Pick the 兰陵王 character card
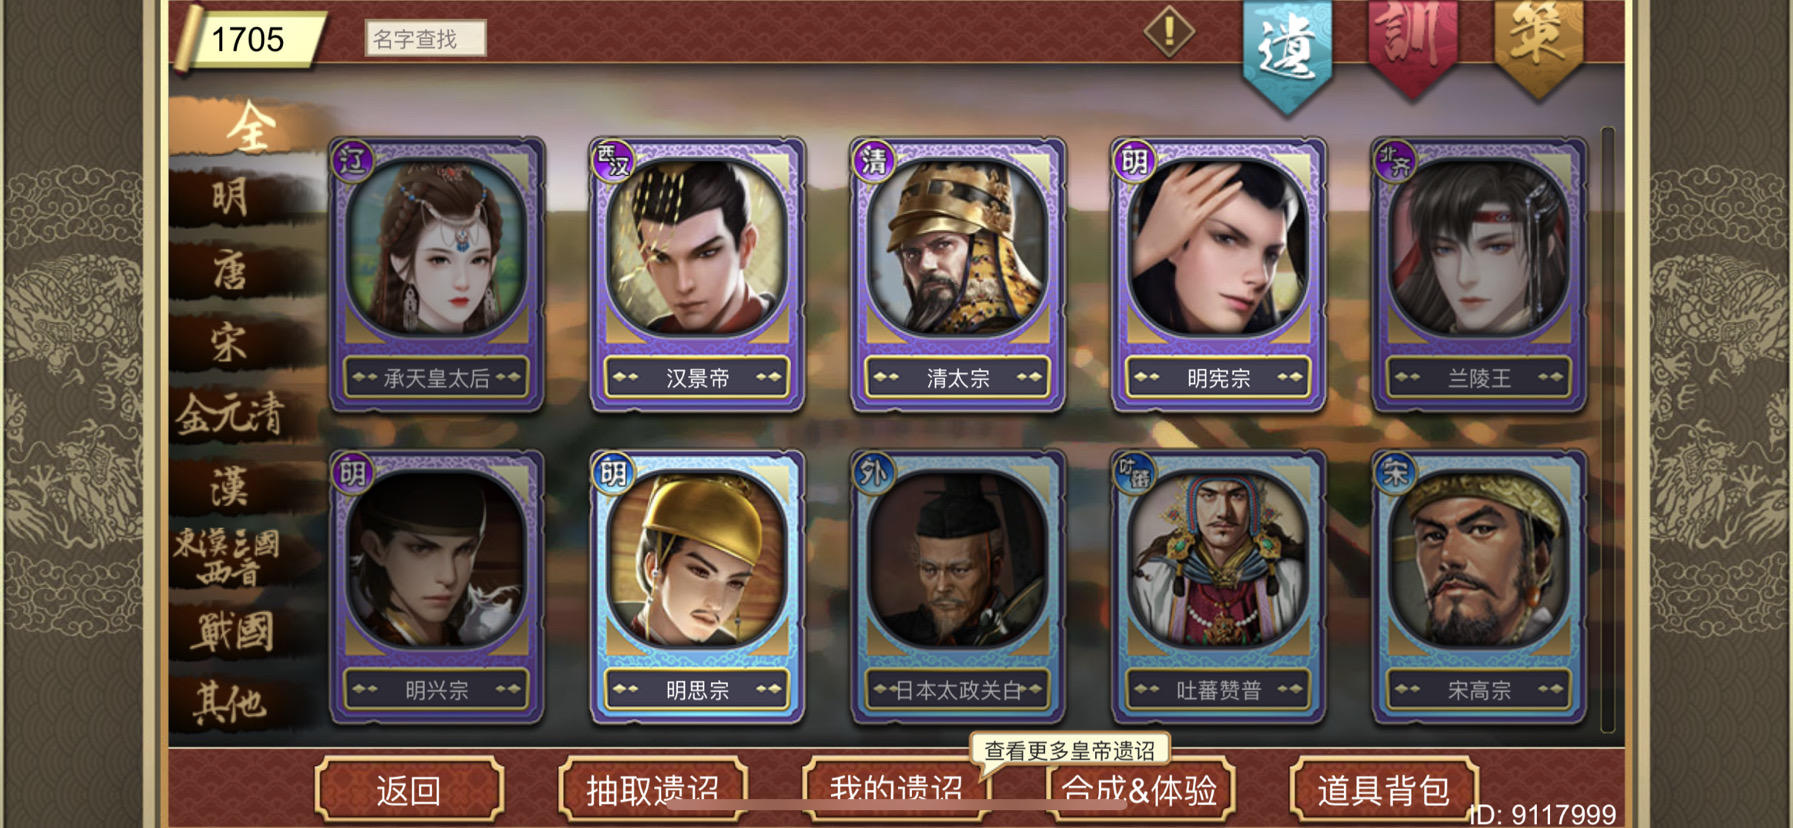Screen dimensions: 1793x828 coord(1479,275)
